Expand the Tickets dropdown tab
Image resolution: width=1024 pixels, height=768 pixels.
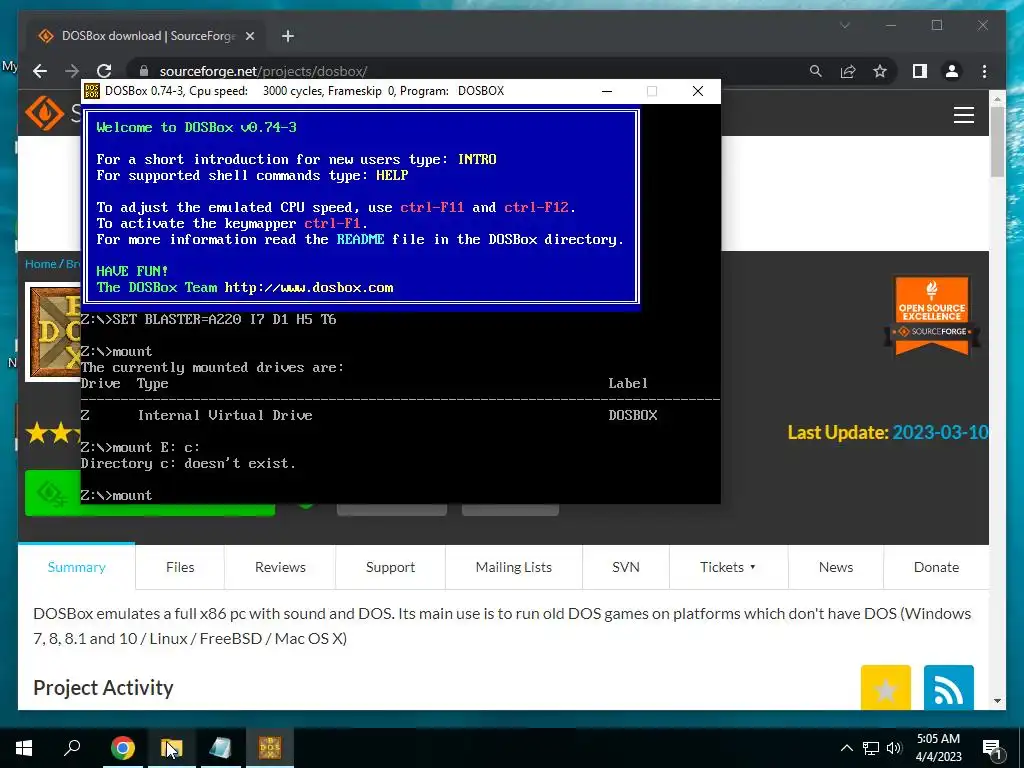coord(728,567)
